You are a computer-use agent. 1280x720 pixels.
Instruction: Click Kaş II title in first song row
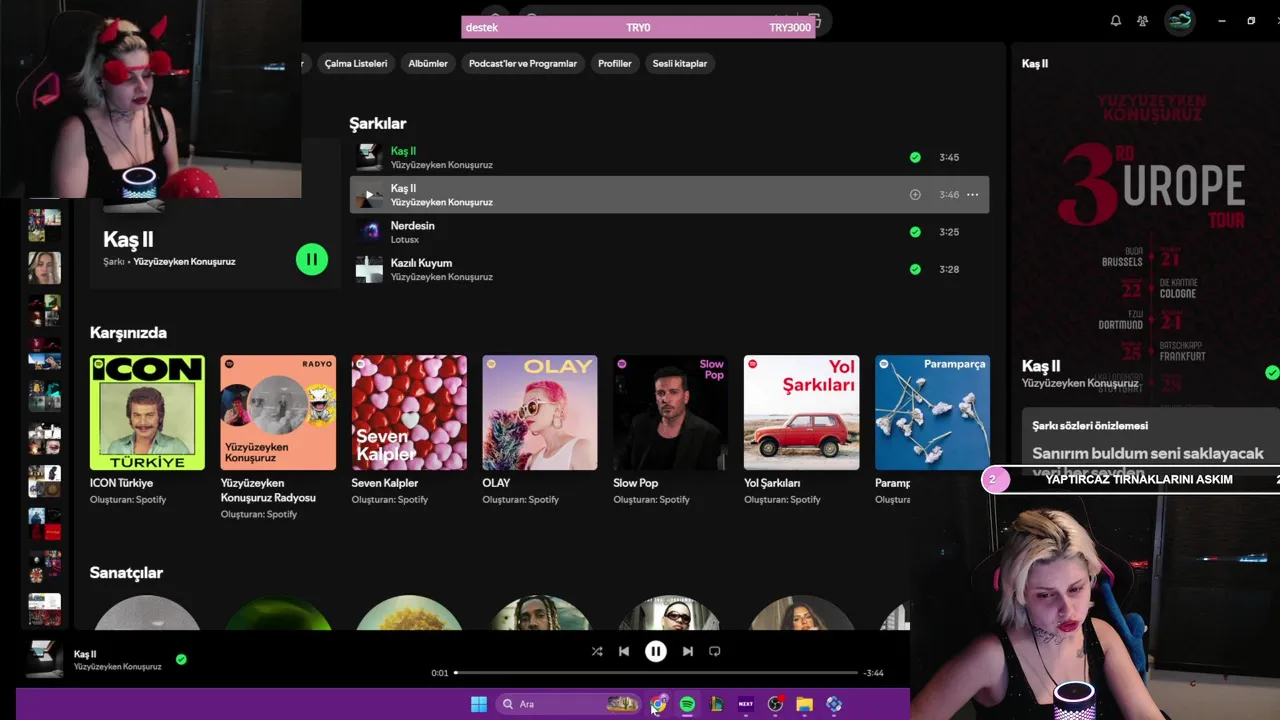(x=403, y=151)
